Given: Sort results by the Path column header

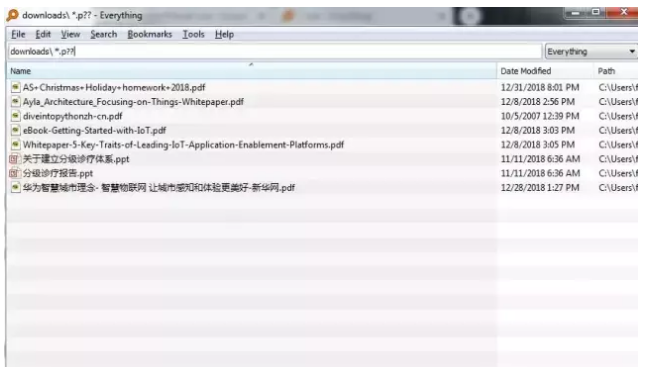Looking at the screenshot, I should [x=616, y=71].
